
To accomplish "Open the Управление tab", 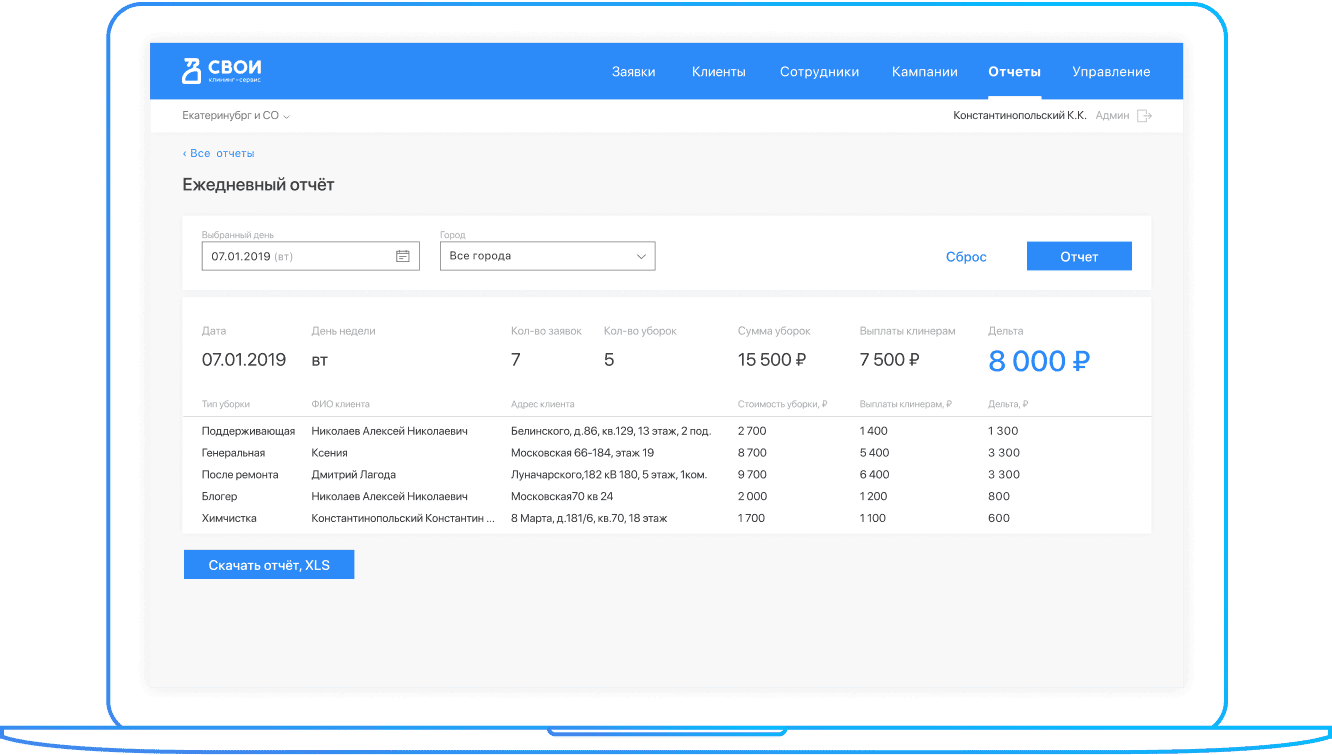I will pyautogui.click(x=1111, y=72).
